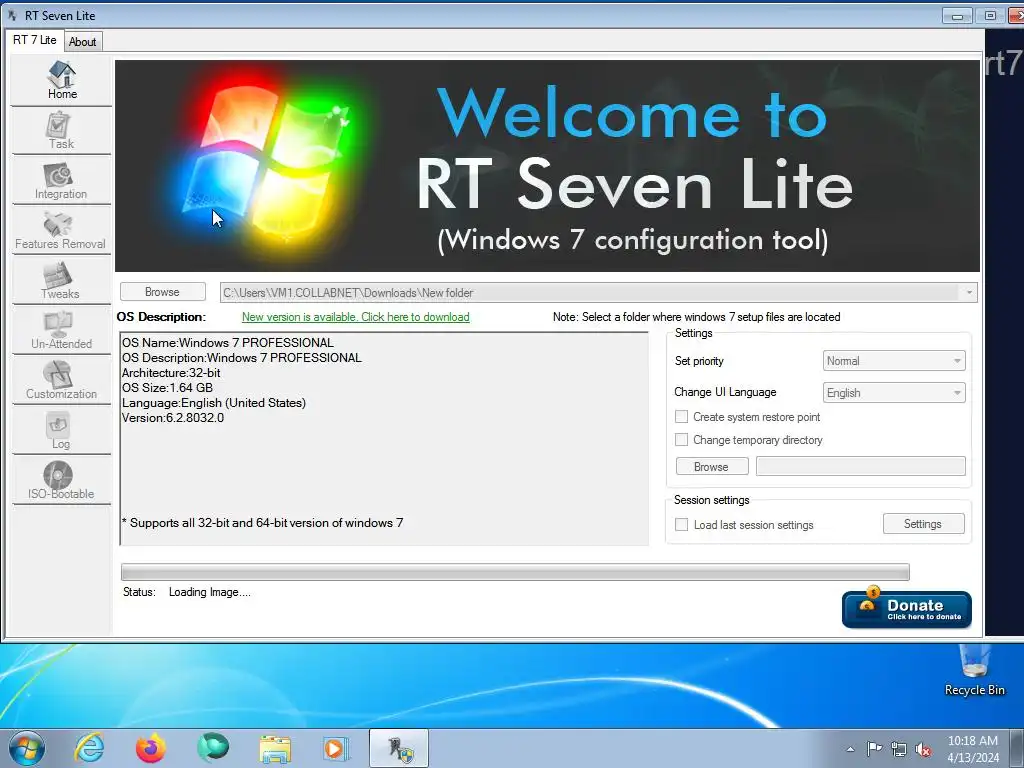Click the OS Name:Windows 7 PROFESSIONAL line
1024x768 pixels.
[227, 343]
